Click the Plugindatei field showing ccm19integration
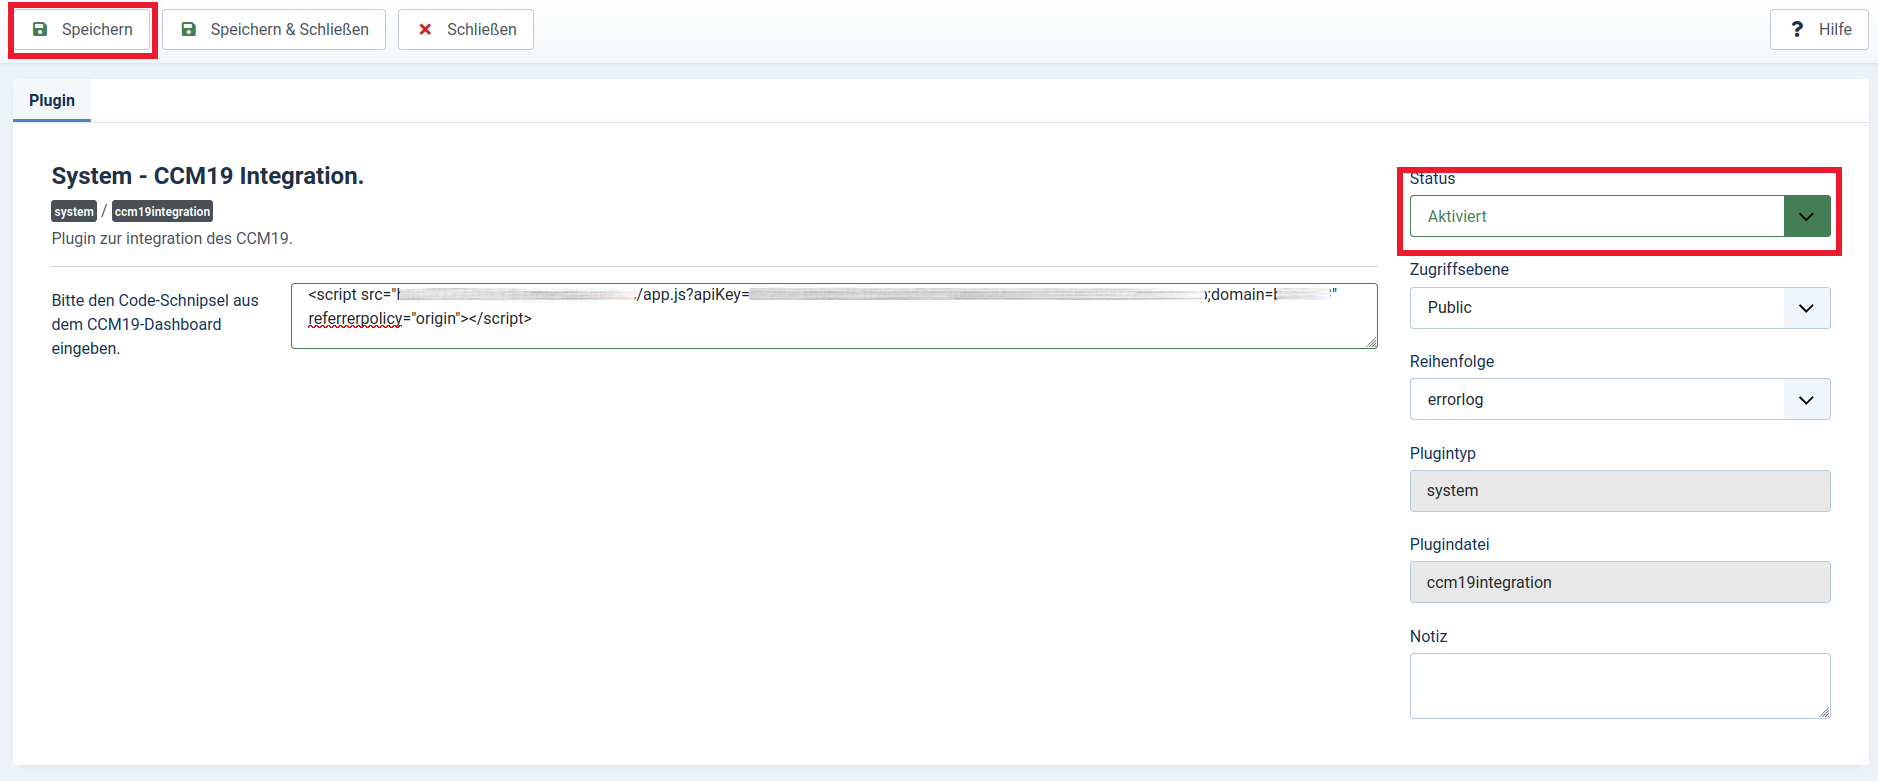This screenshot has height=781, width=1878. [x=1620, y=582]
